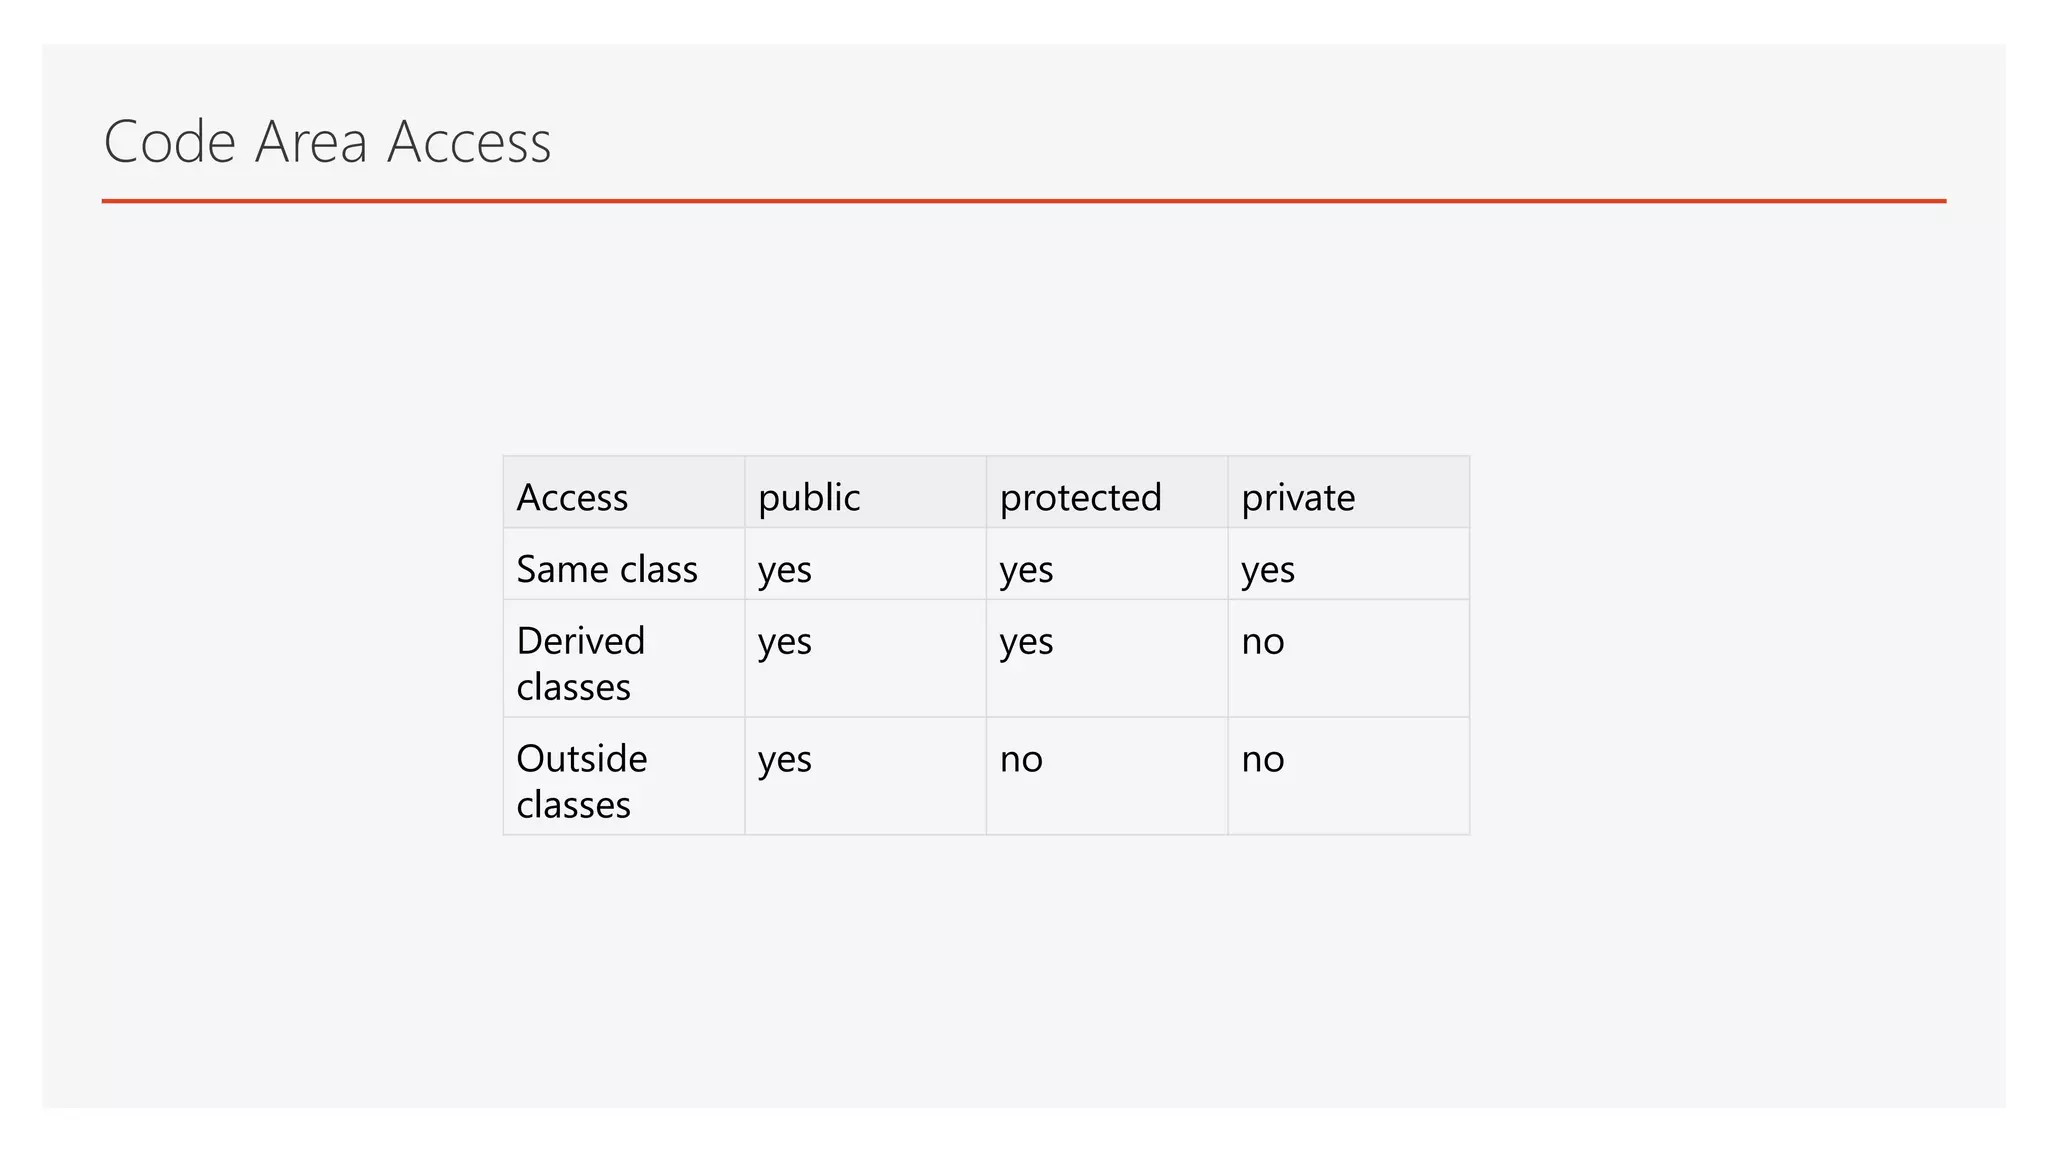Screen dimensions: 2048x1152
Task: Click the 'Code Area Access' slide title
Action: 327,142
